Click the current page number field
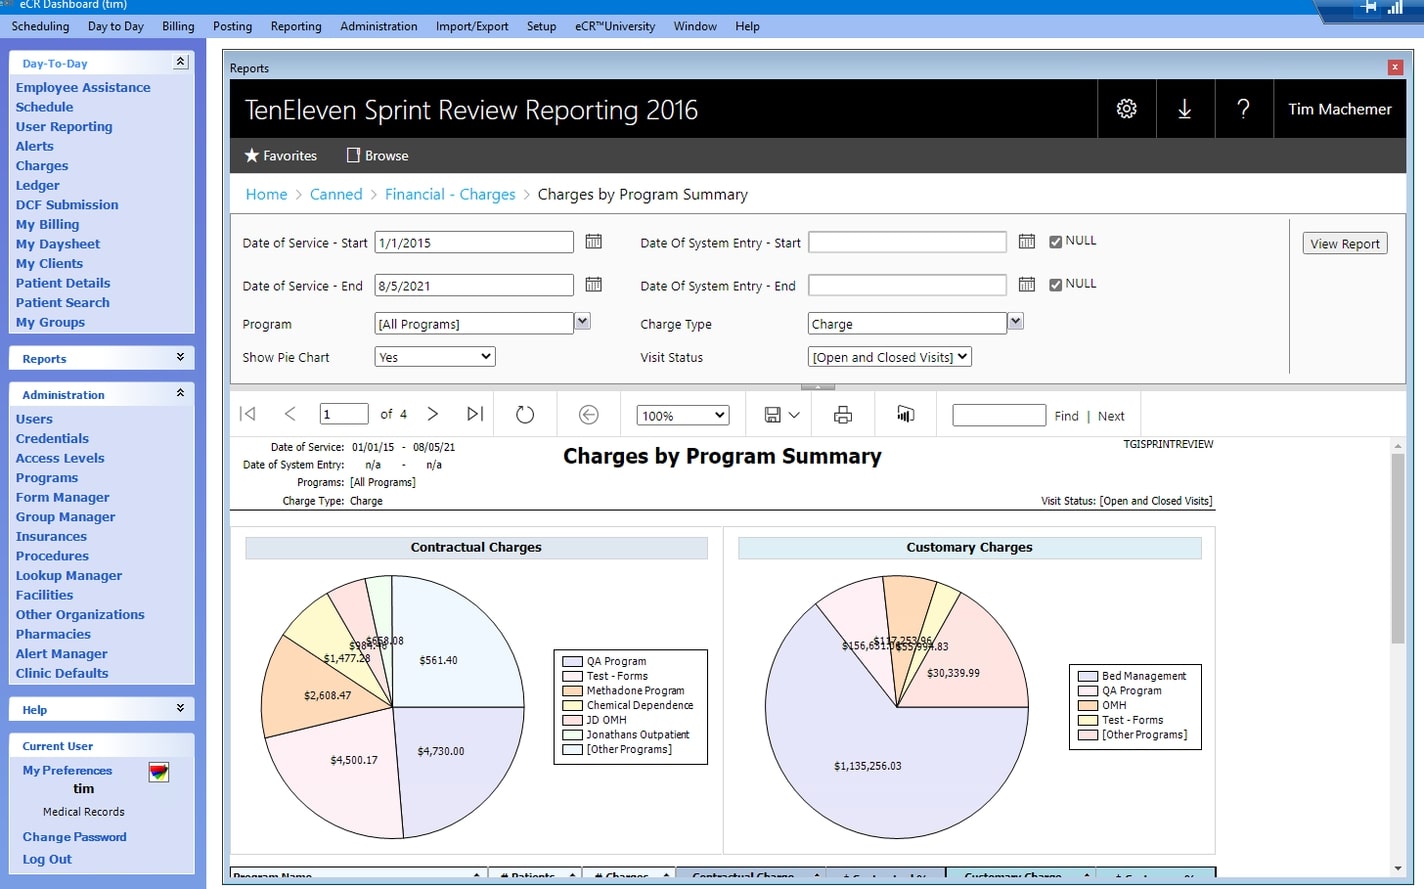This screenshot has height=889, width=1424. click(344, 414)
